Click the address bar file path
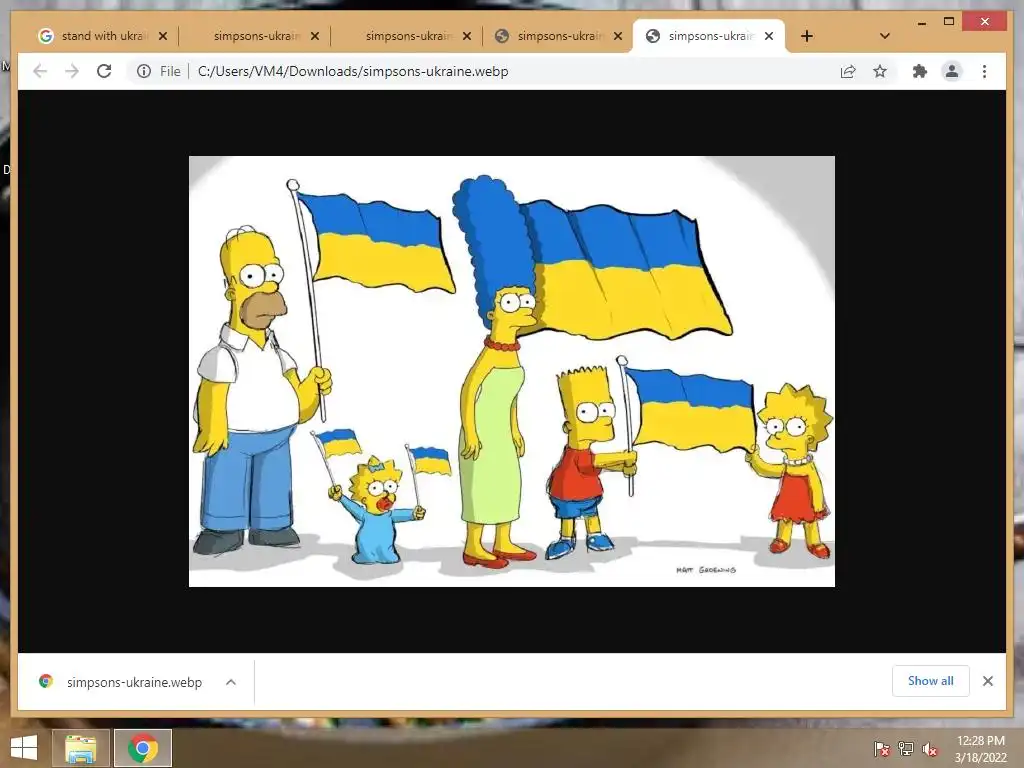Image resolution: width=1024 pixels, height=768 pixels. 353,71
